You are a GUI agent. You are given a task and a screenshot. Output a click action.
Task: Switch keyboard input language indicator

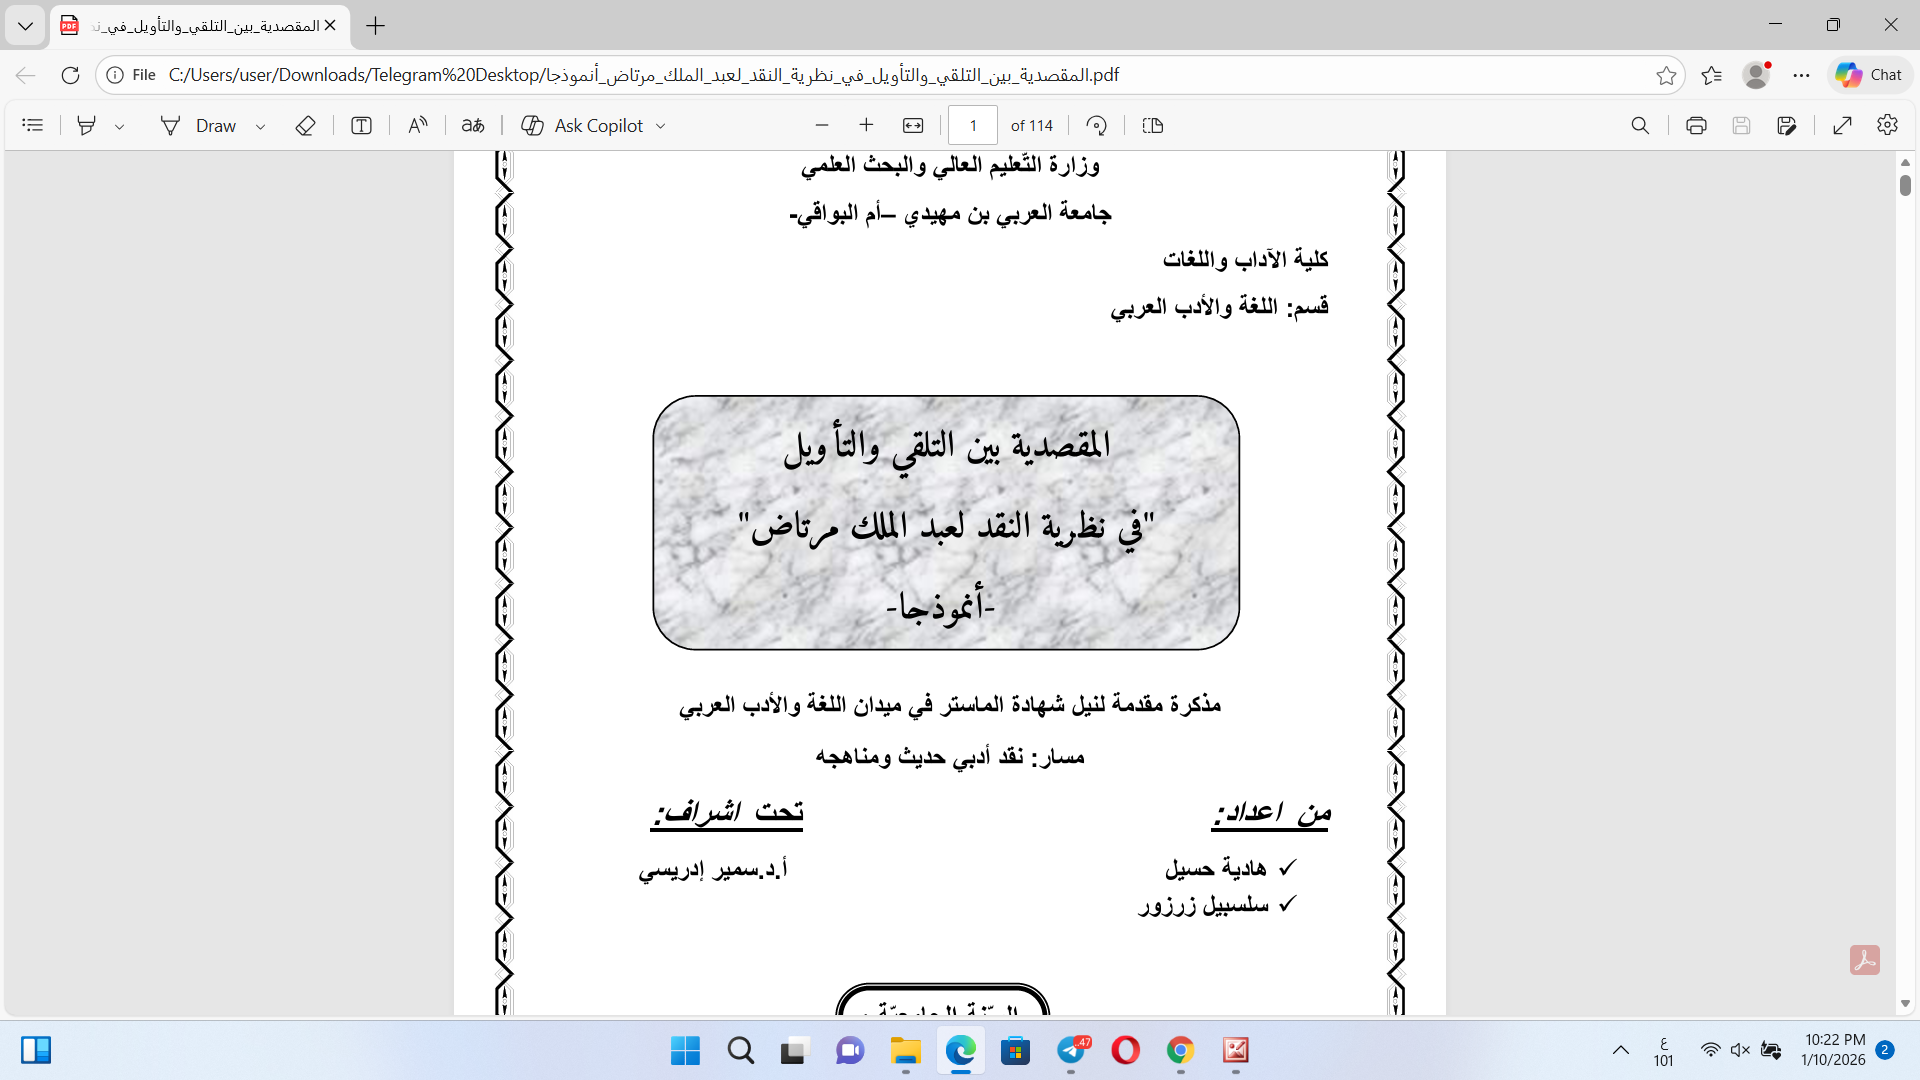(x=1664, y=1051)
